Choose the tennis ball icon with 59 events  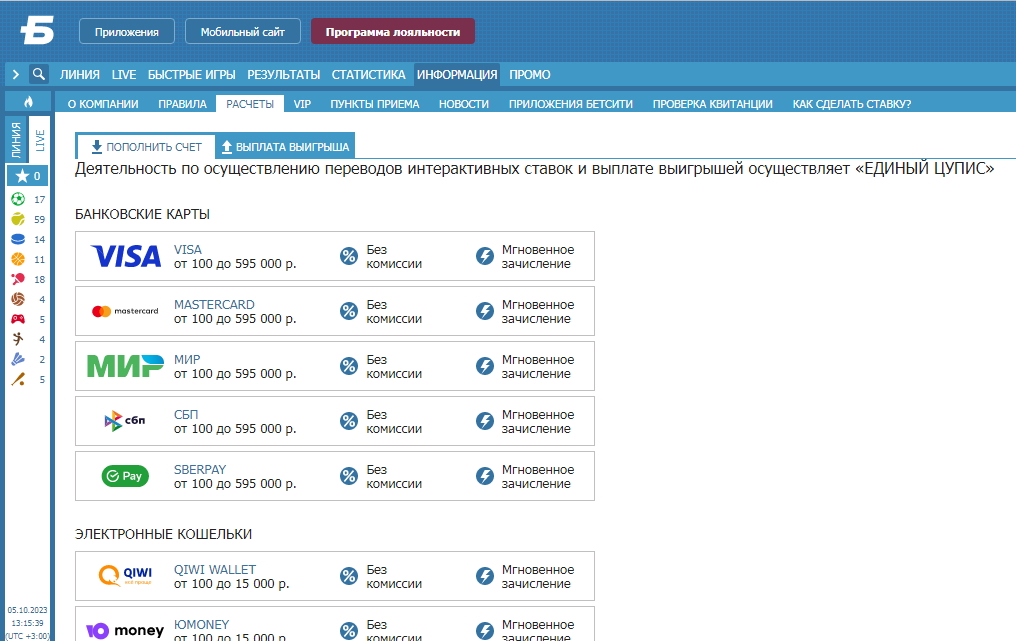tap(18, 219)
